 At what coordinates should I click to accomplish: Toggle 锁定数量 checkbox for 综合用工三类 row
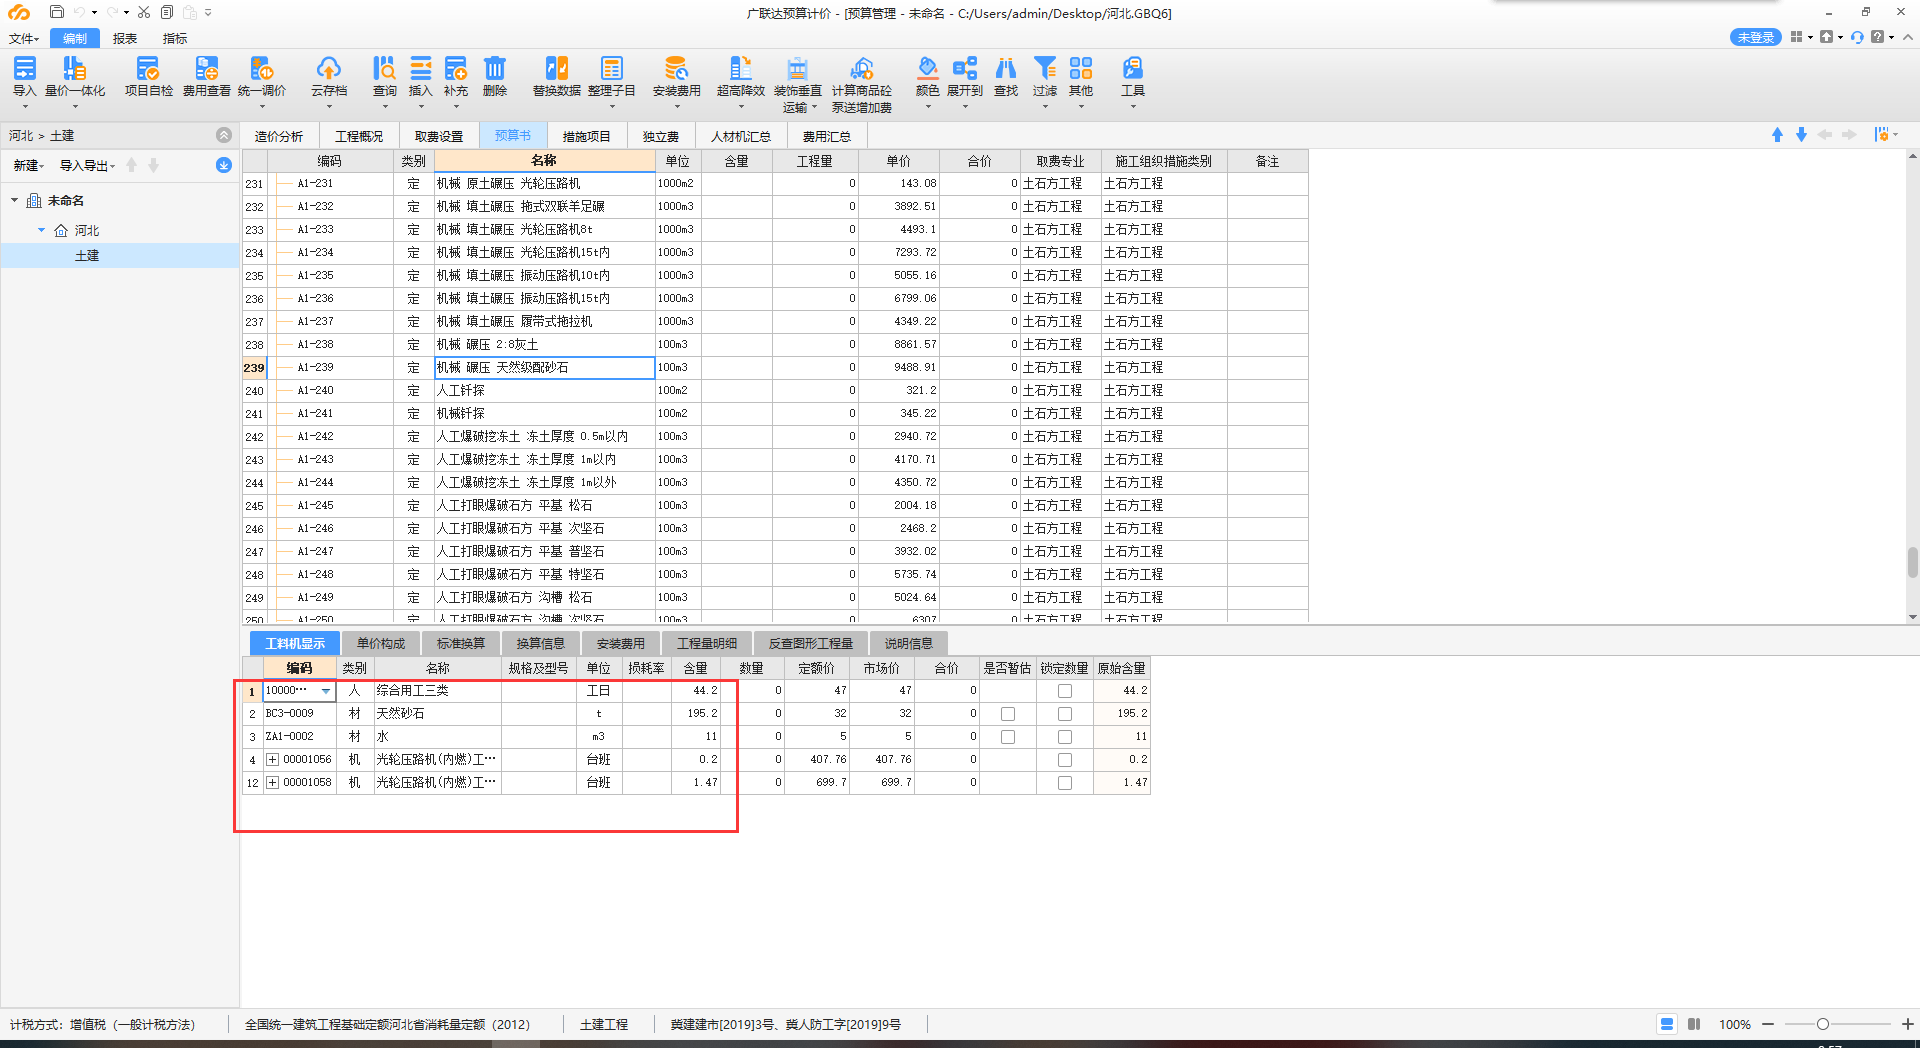click(x=1065, y=691)
